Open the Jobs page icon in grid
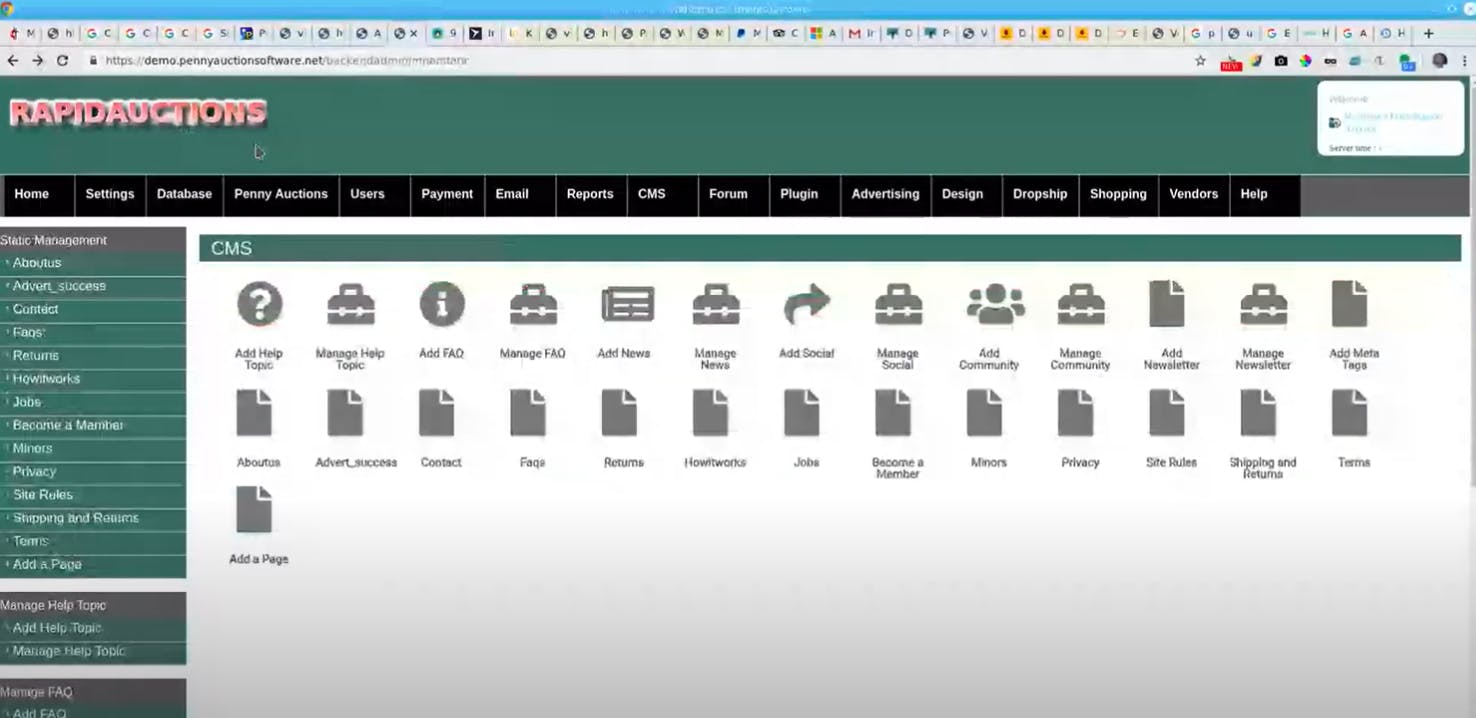This screenshot has width=1476, height=718. click(802, 413)
